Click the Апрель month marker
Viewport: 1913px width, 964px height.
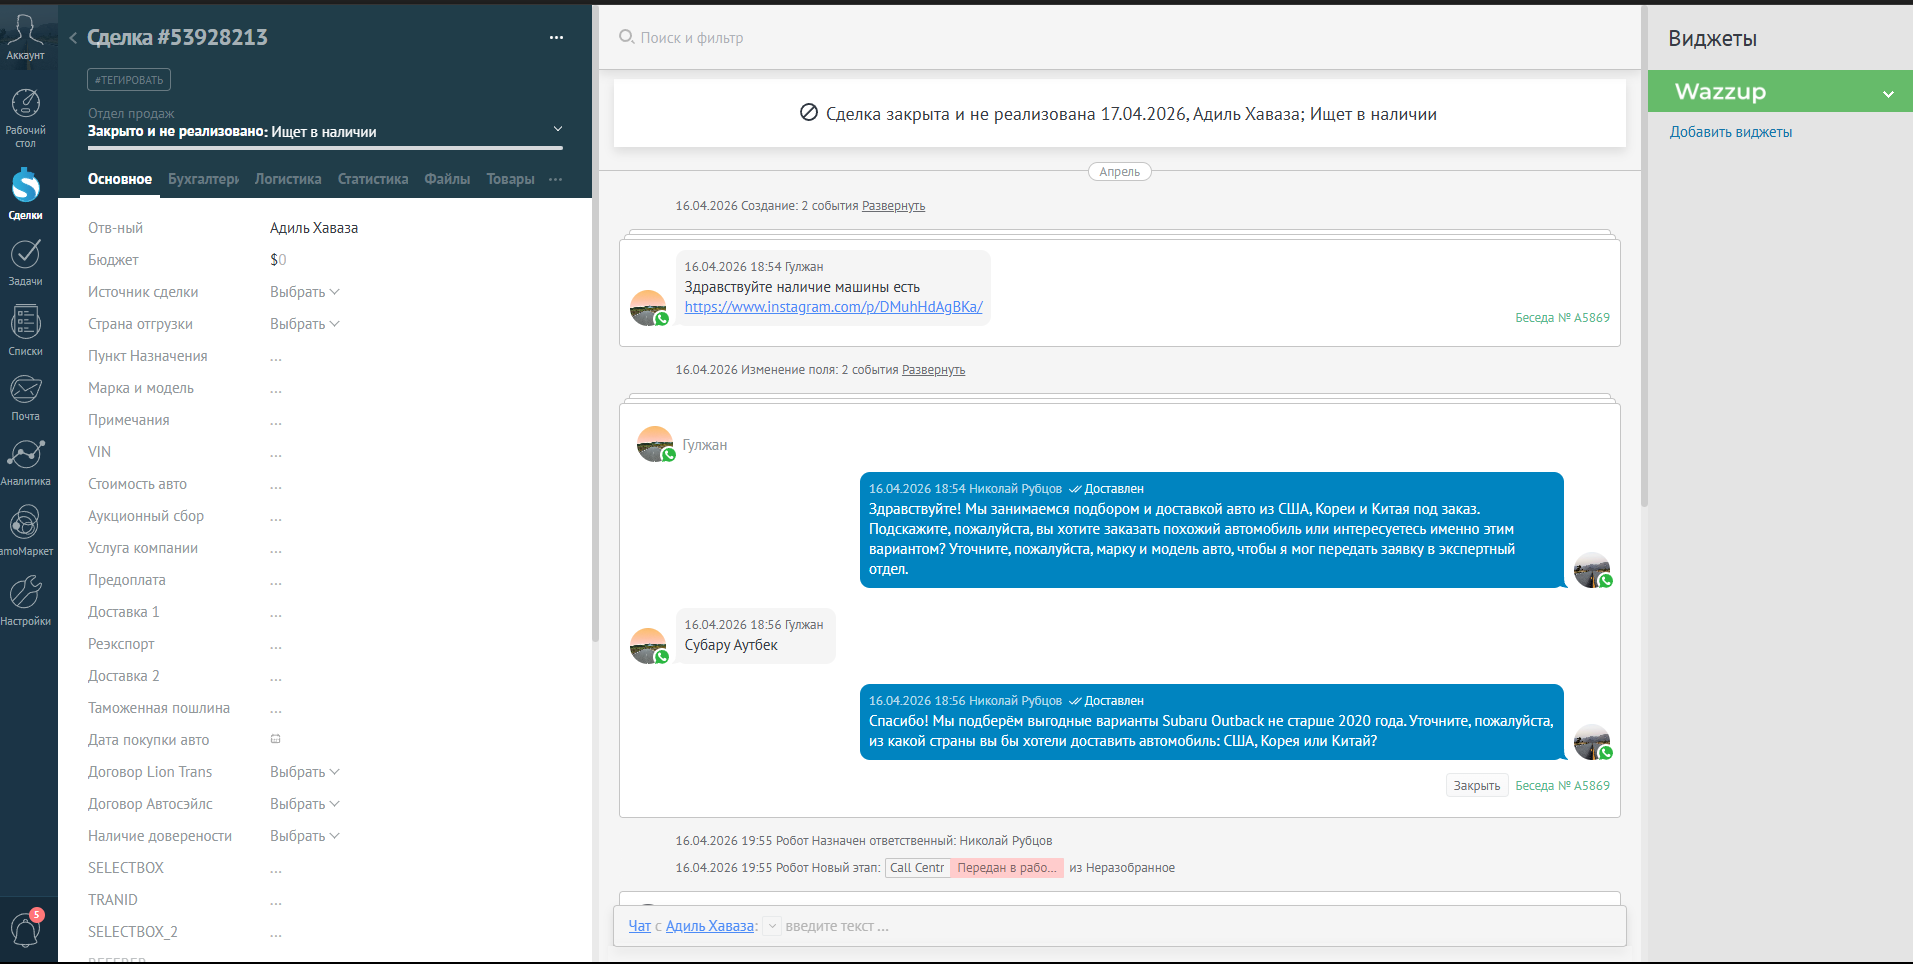[1119, 172]
